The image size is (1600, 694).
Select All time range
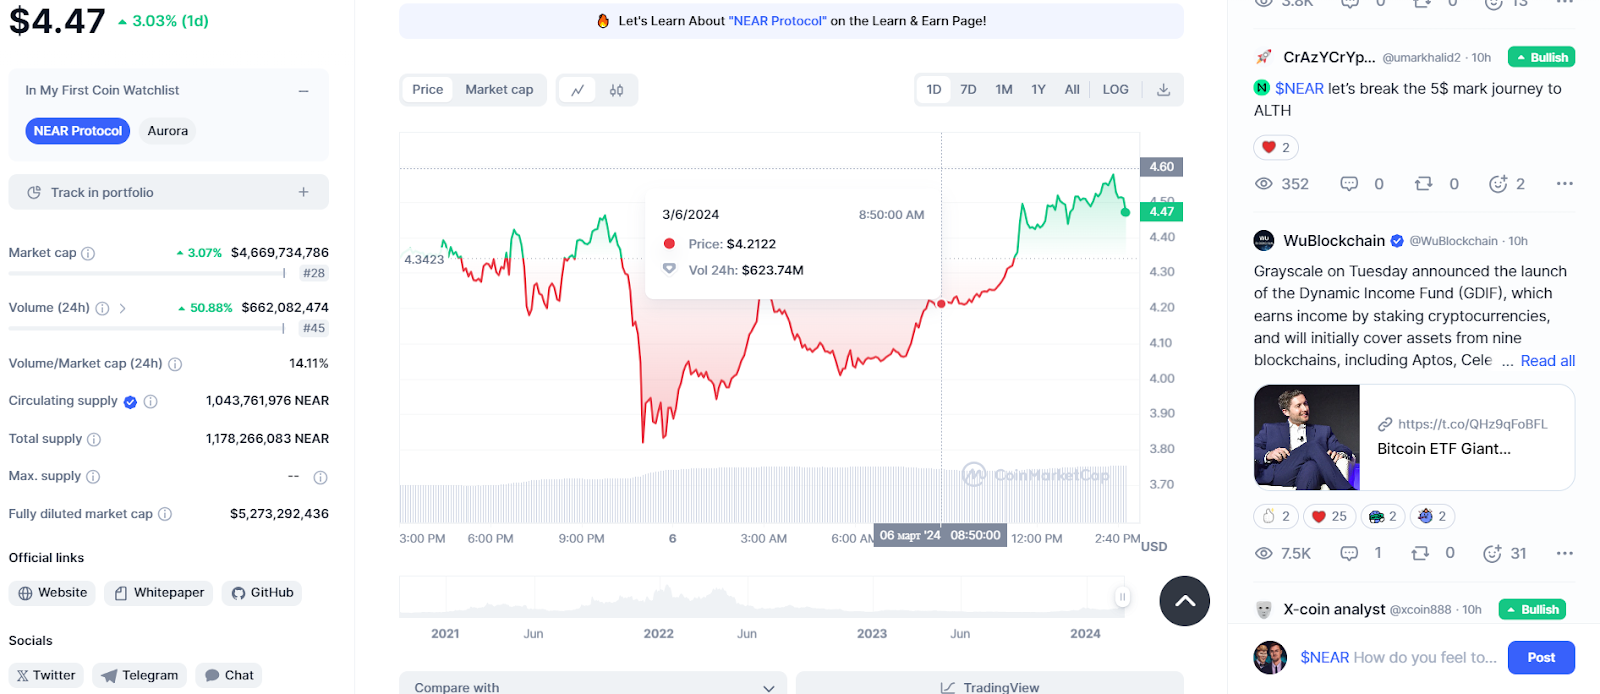click(1072, 90)
